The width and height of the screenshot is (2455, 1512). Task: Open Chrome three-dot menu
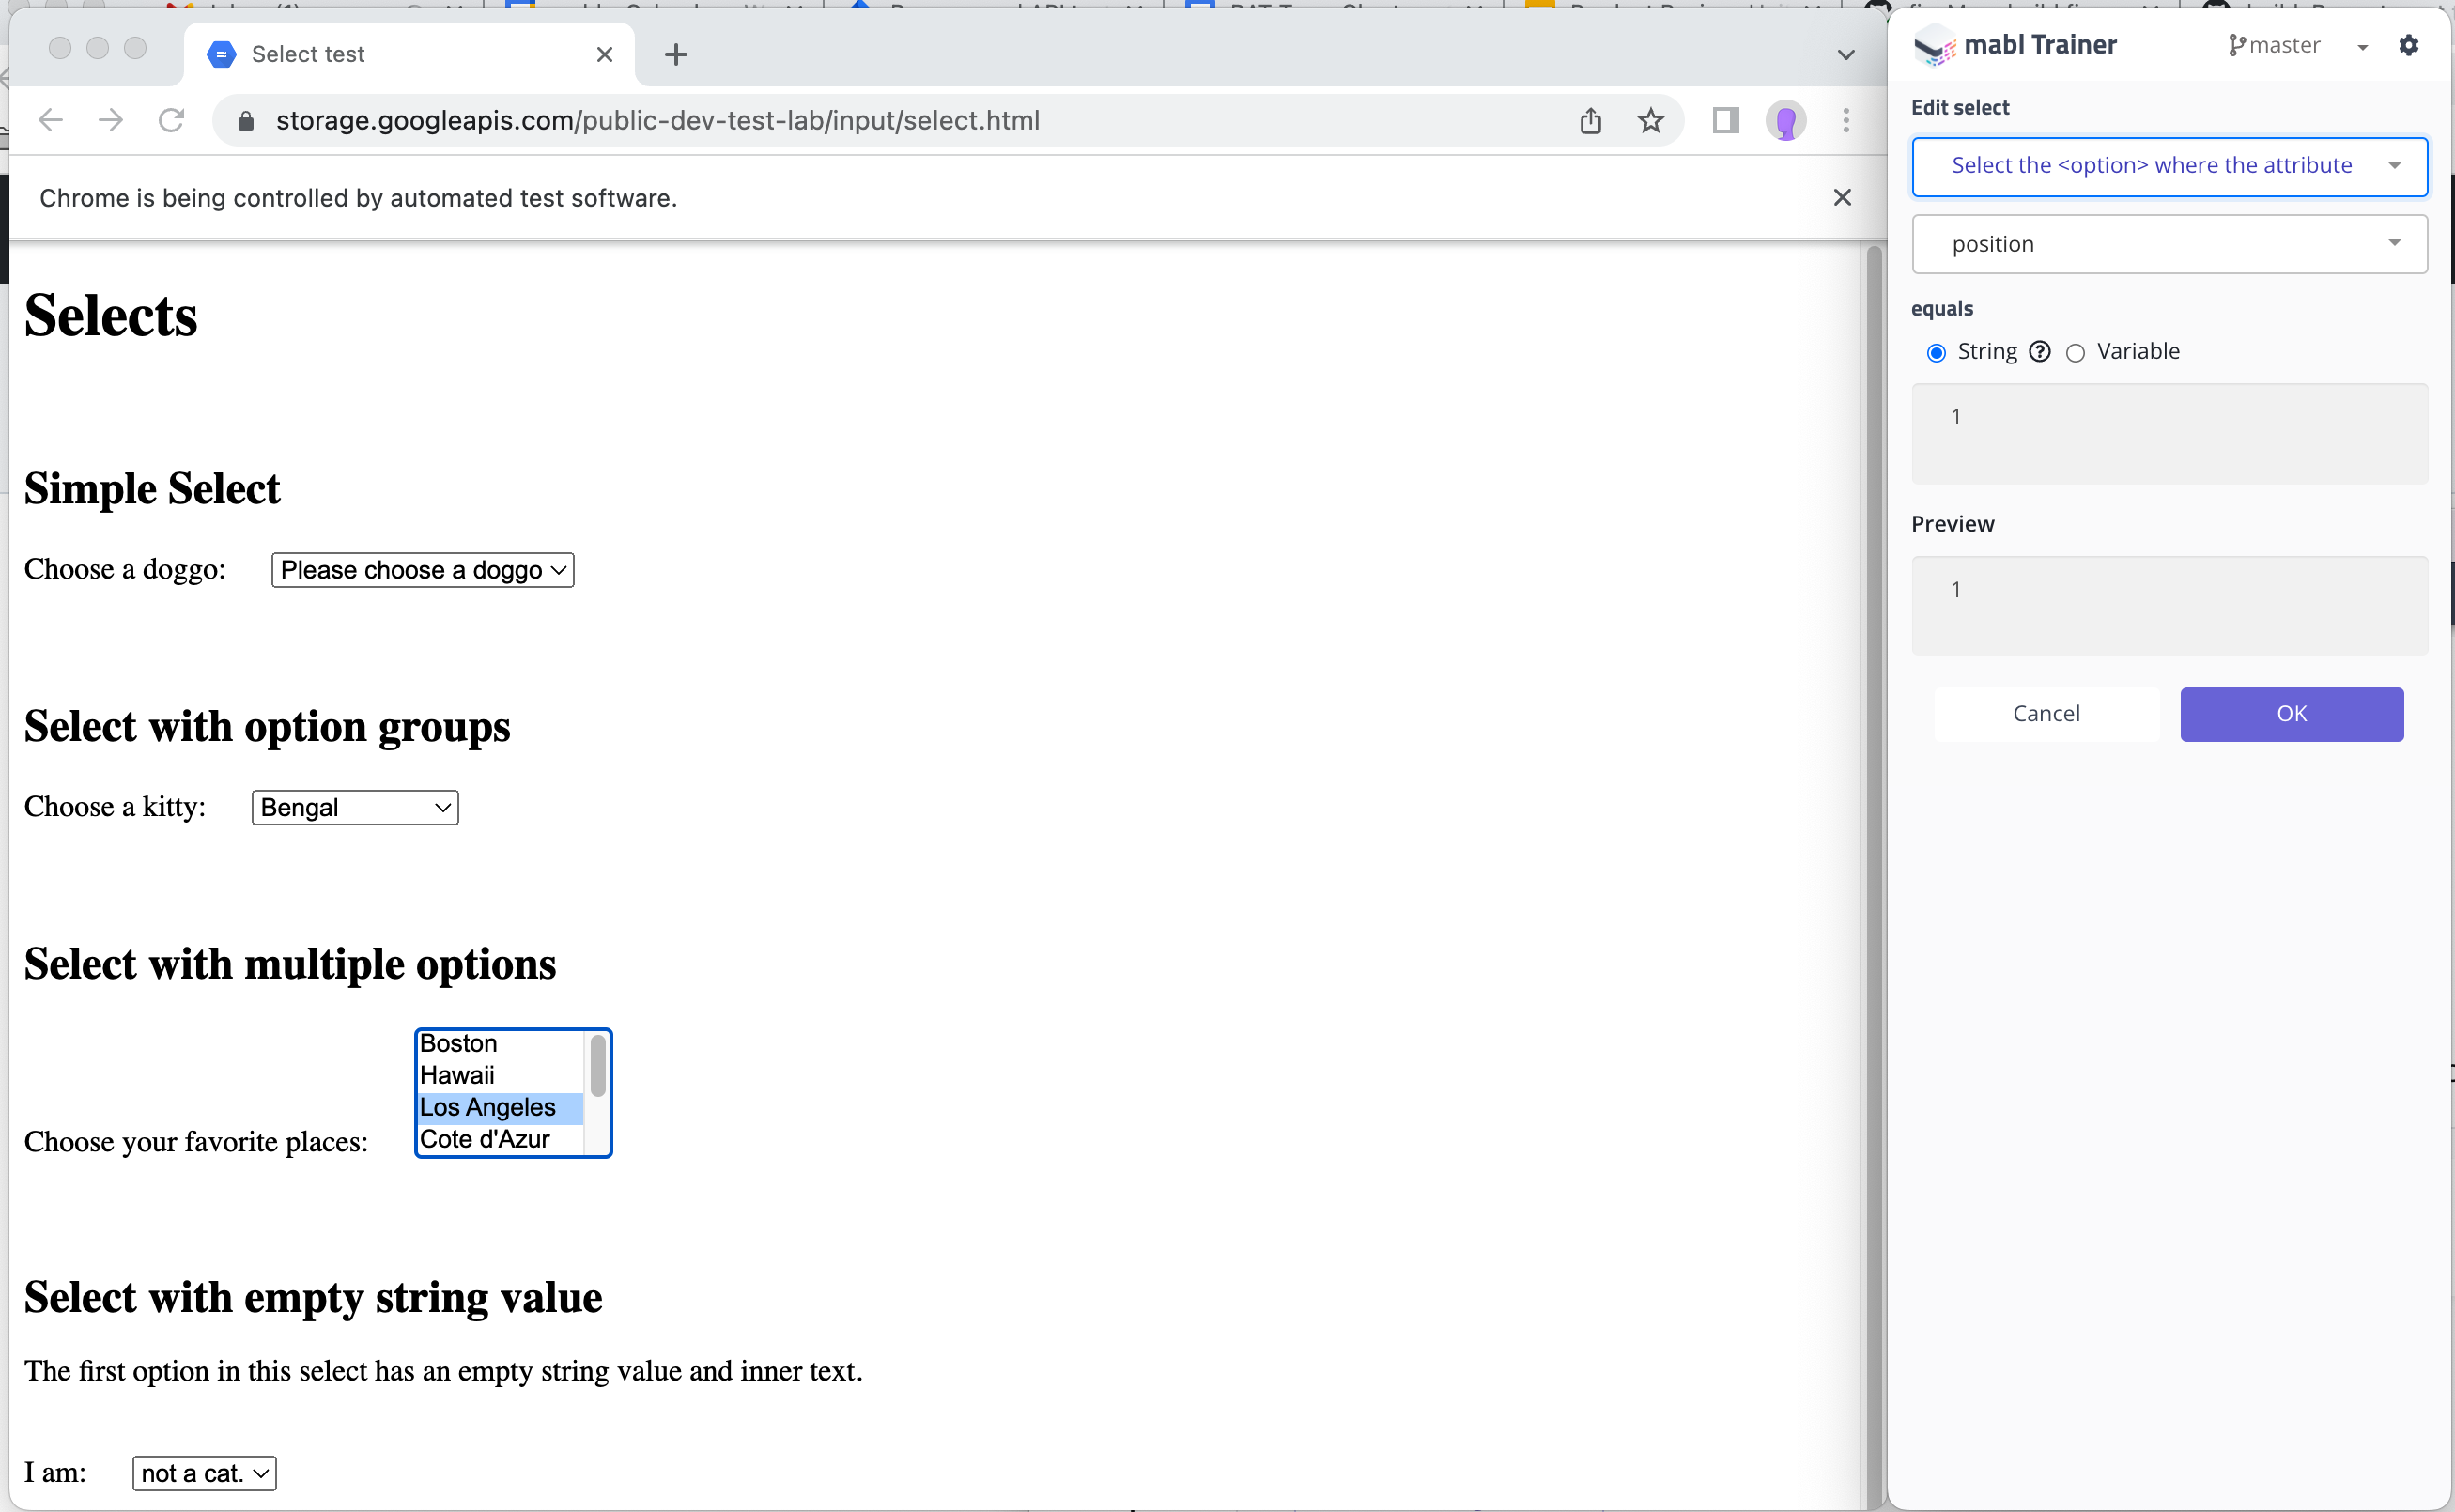1845,121
